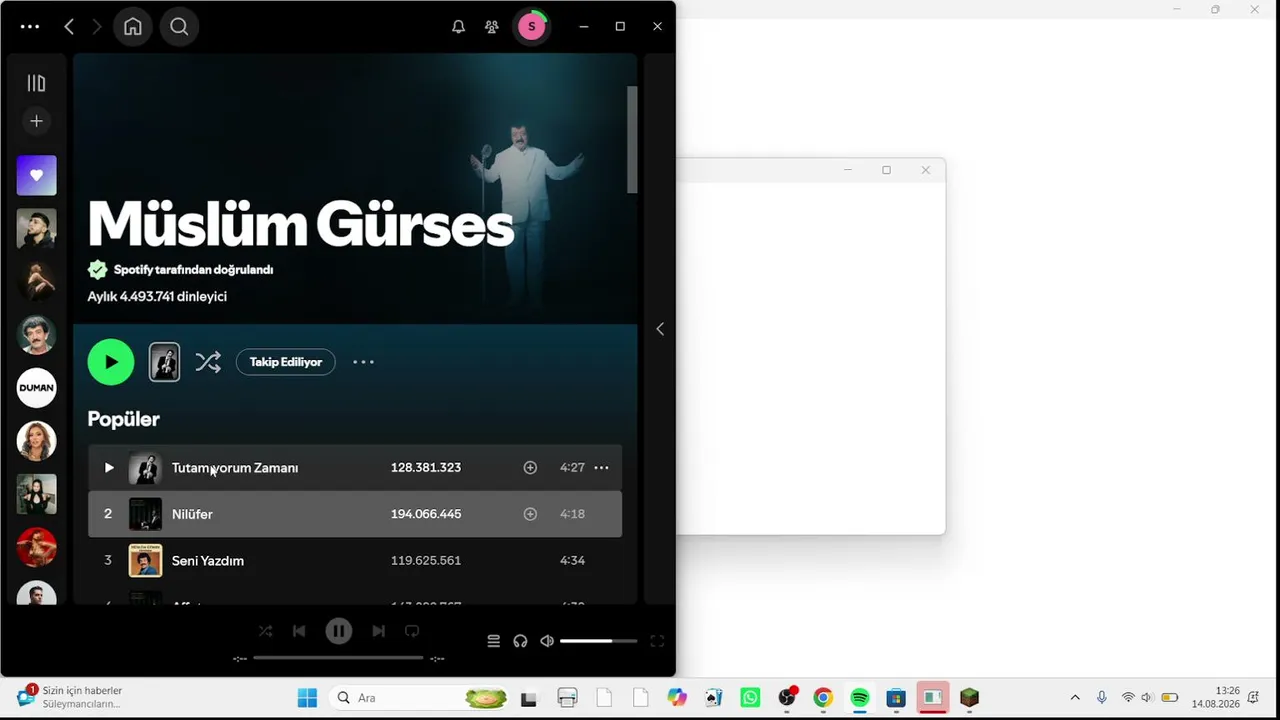
Task: Click the Spotify verified badge
Action: (97, 270)
